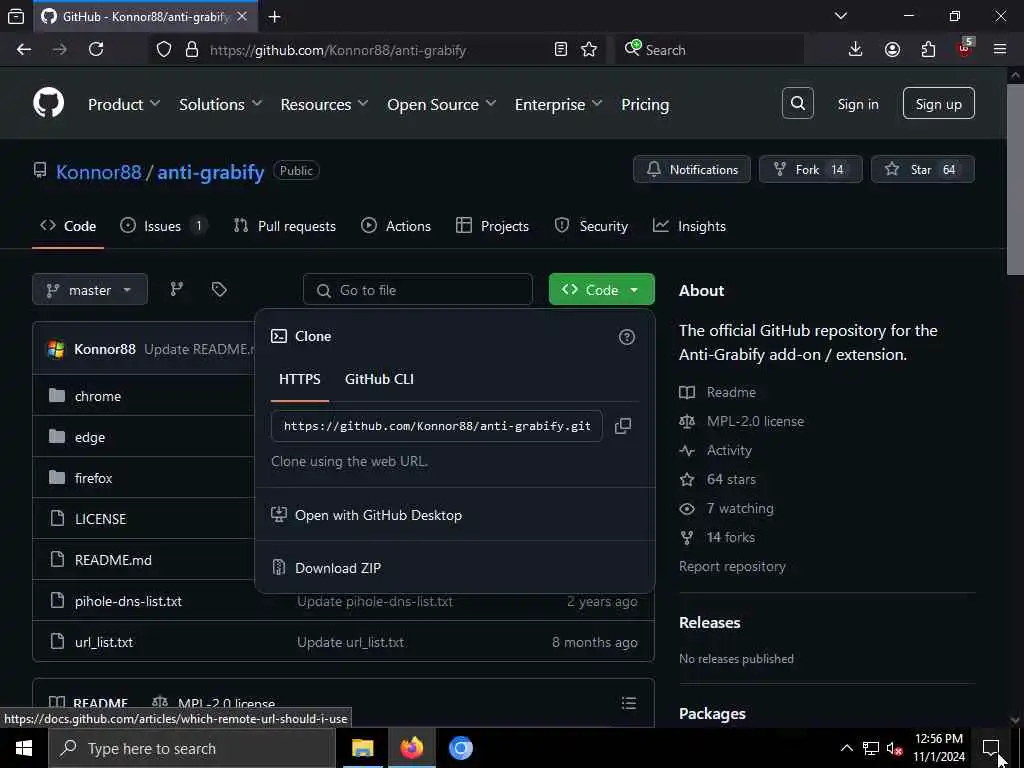Collapse the green Code dropdown
This screenshot has height=768, width=1024.
[x=601, y=289]
